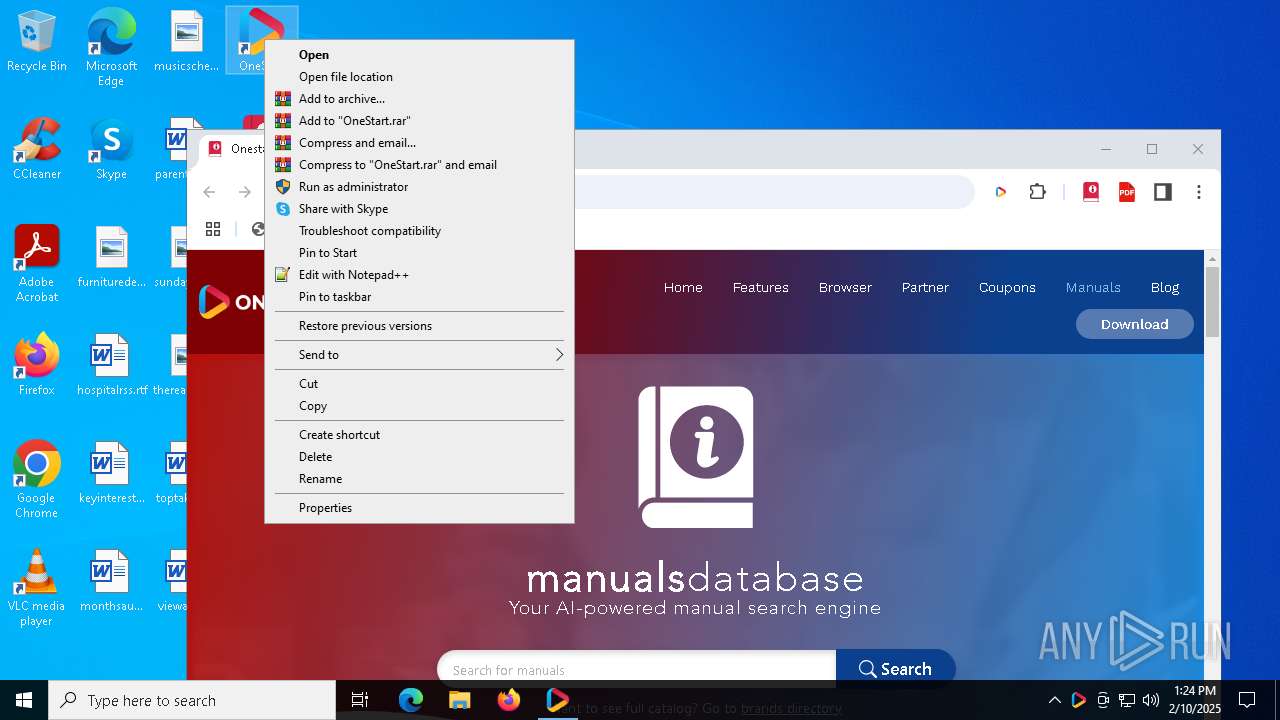Launch Edge from the taskbar

tap(411, 700)
